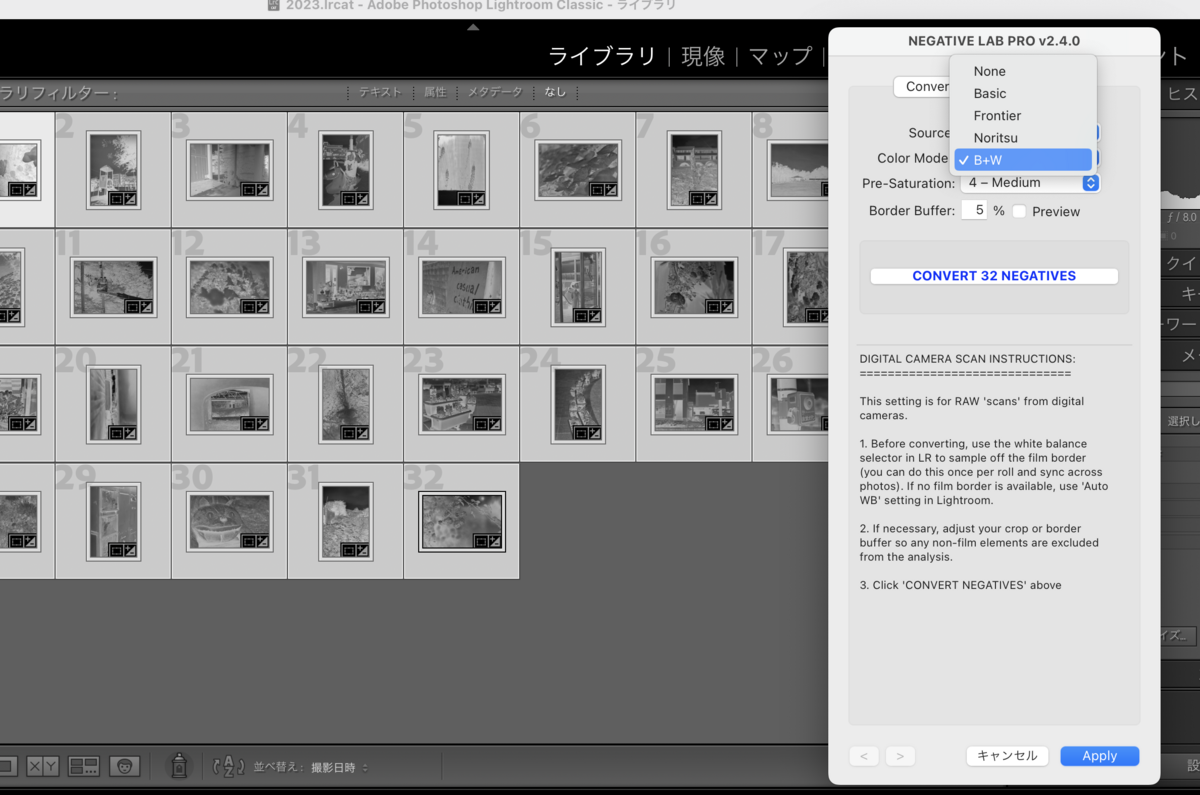The height and width of the screenshot is (795, 1200).
Task: Click develop adjustments badge on thumbnail 3
Action: 262,188
